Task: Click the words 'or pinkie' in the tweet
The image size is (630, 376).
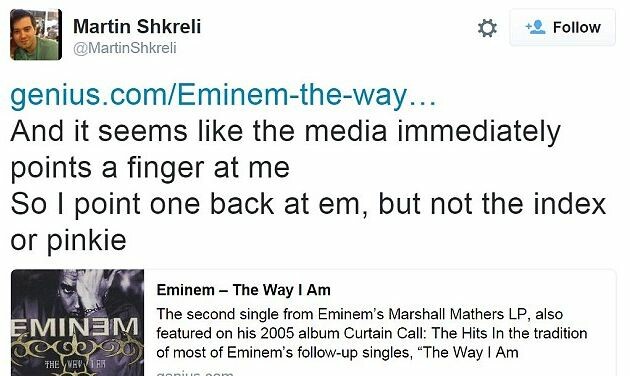Action: click(68, 241)
